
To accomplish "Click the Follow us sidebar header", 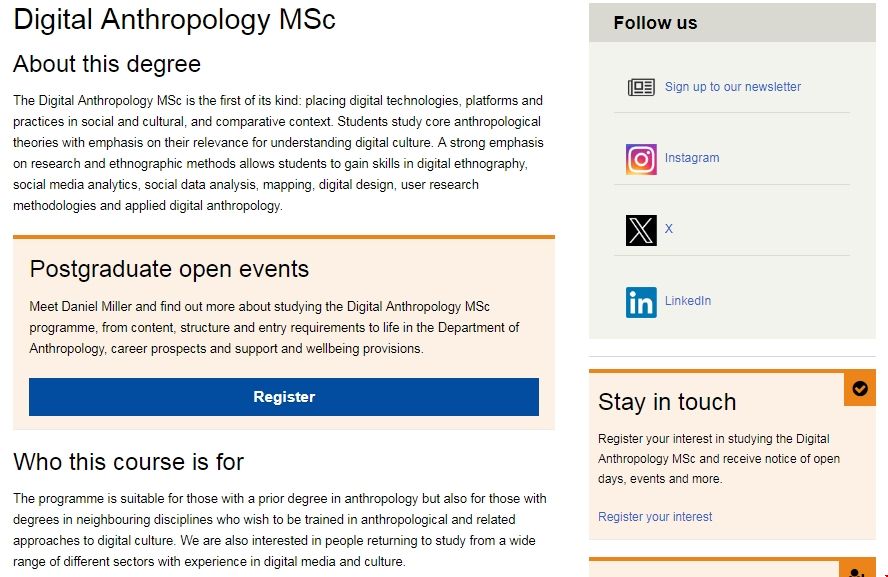I will point(656,23).
